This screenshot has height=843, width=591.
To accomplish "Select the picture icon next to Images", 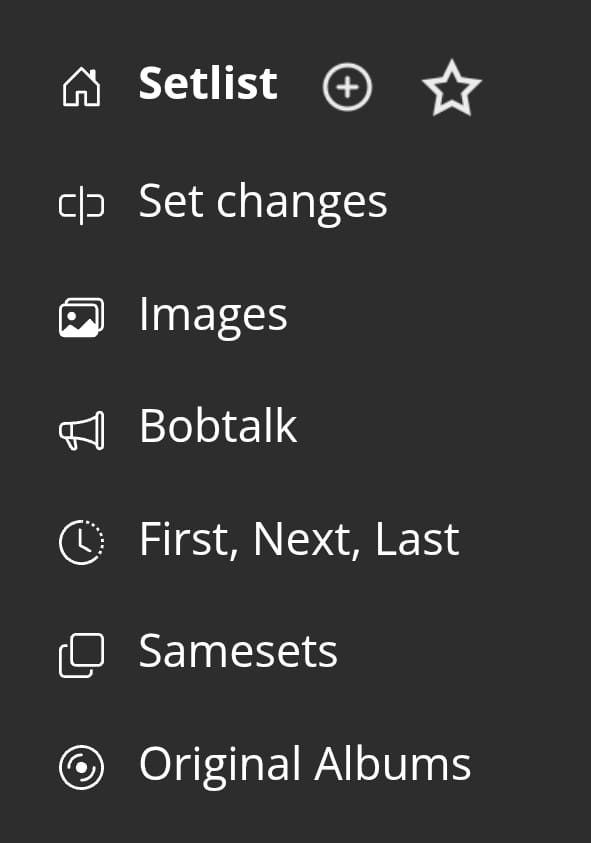I will tap(82, 314).
